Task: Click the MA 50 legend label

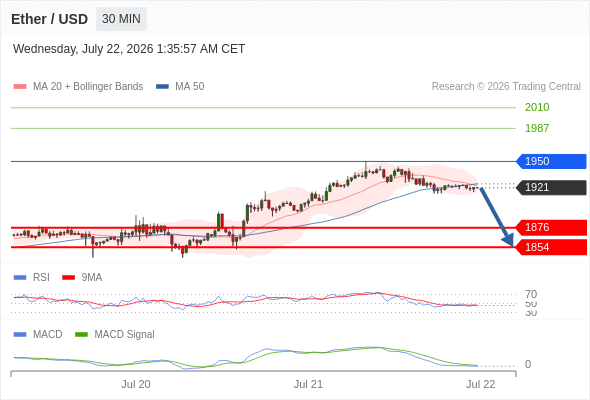Action: (x=190, y=87)
